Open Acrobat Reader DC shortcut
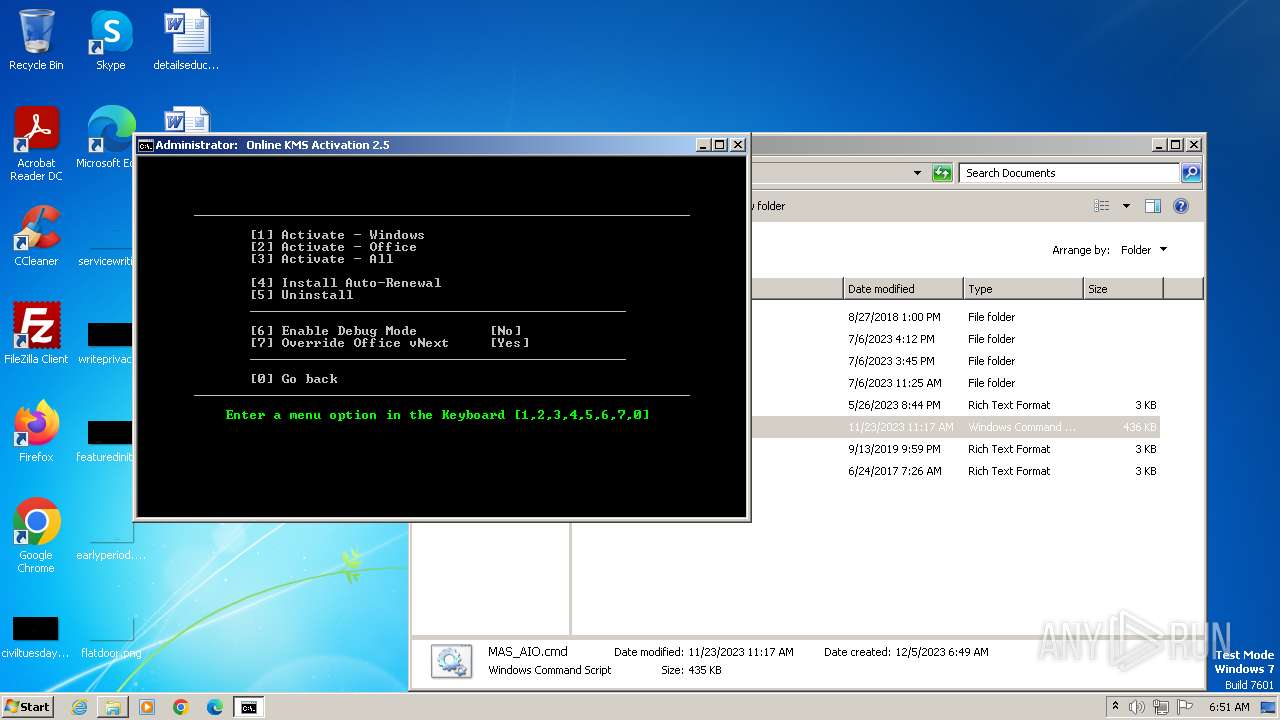The image size is (1280, 720). [x=36, y=145]
